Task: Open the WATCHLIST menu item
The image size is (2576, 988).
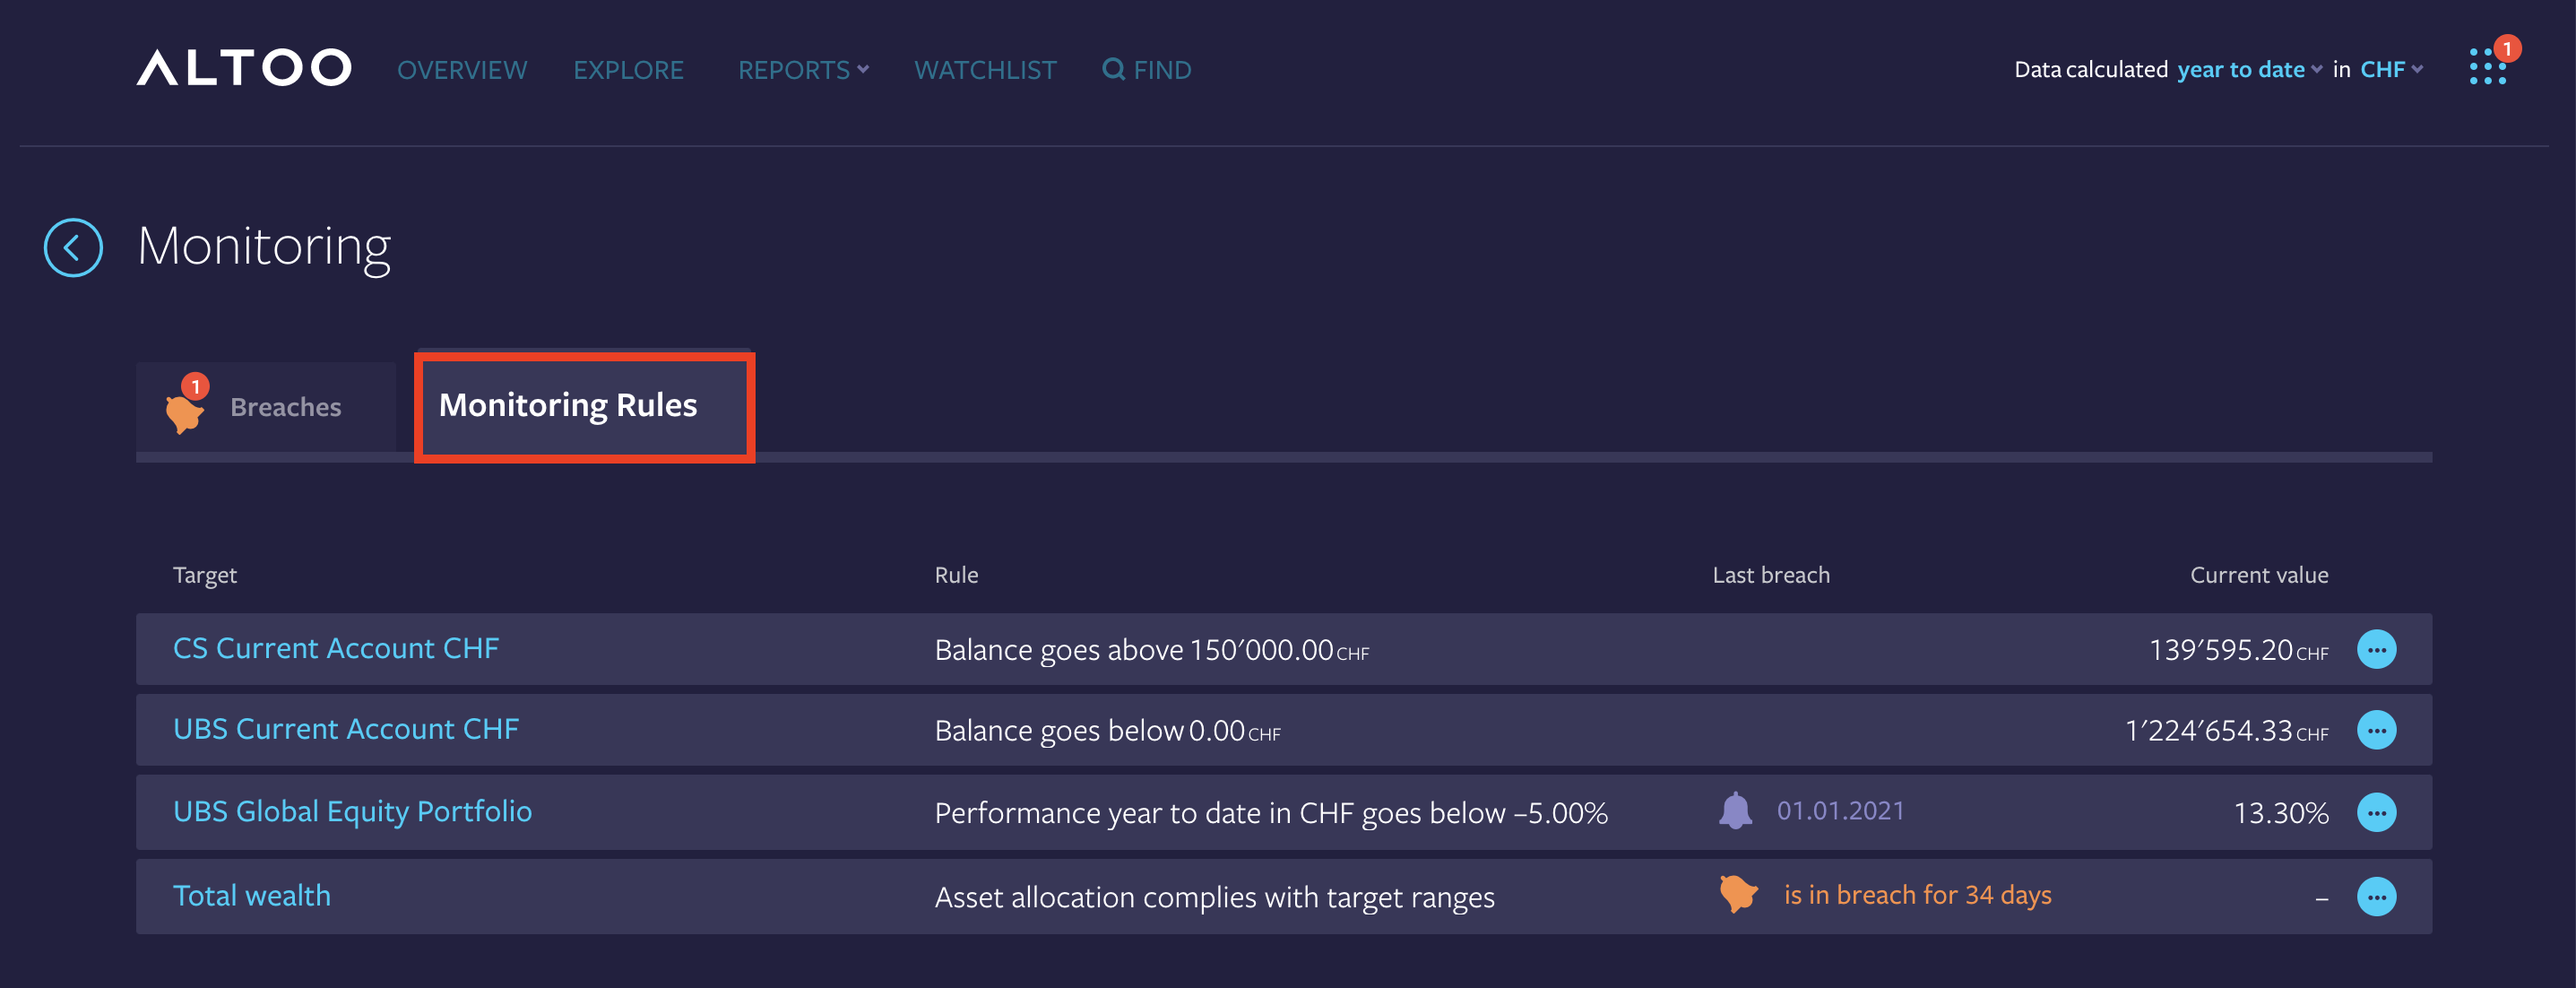Action: (x=985, y=69)
